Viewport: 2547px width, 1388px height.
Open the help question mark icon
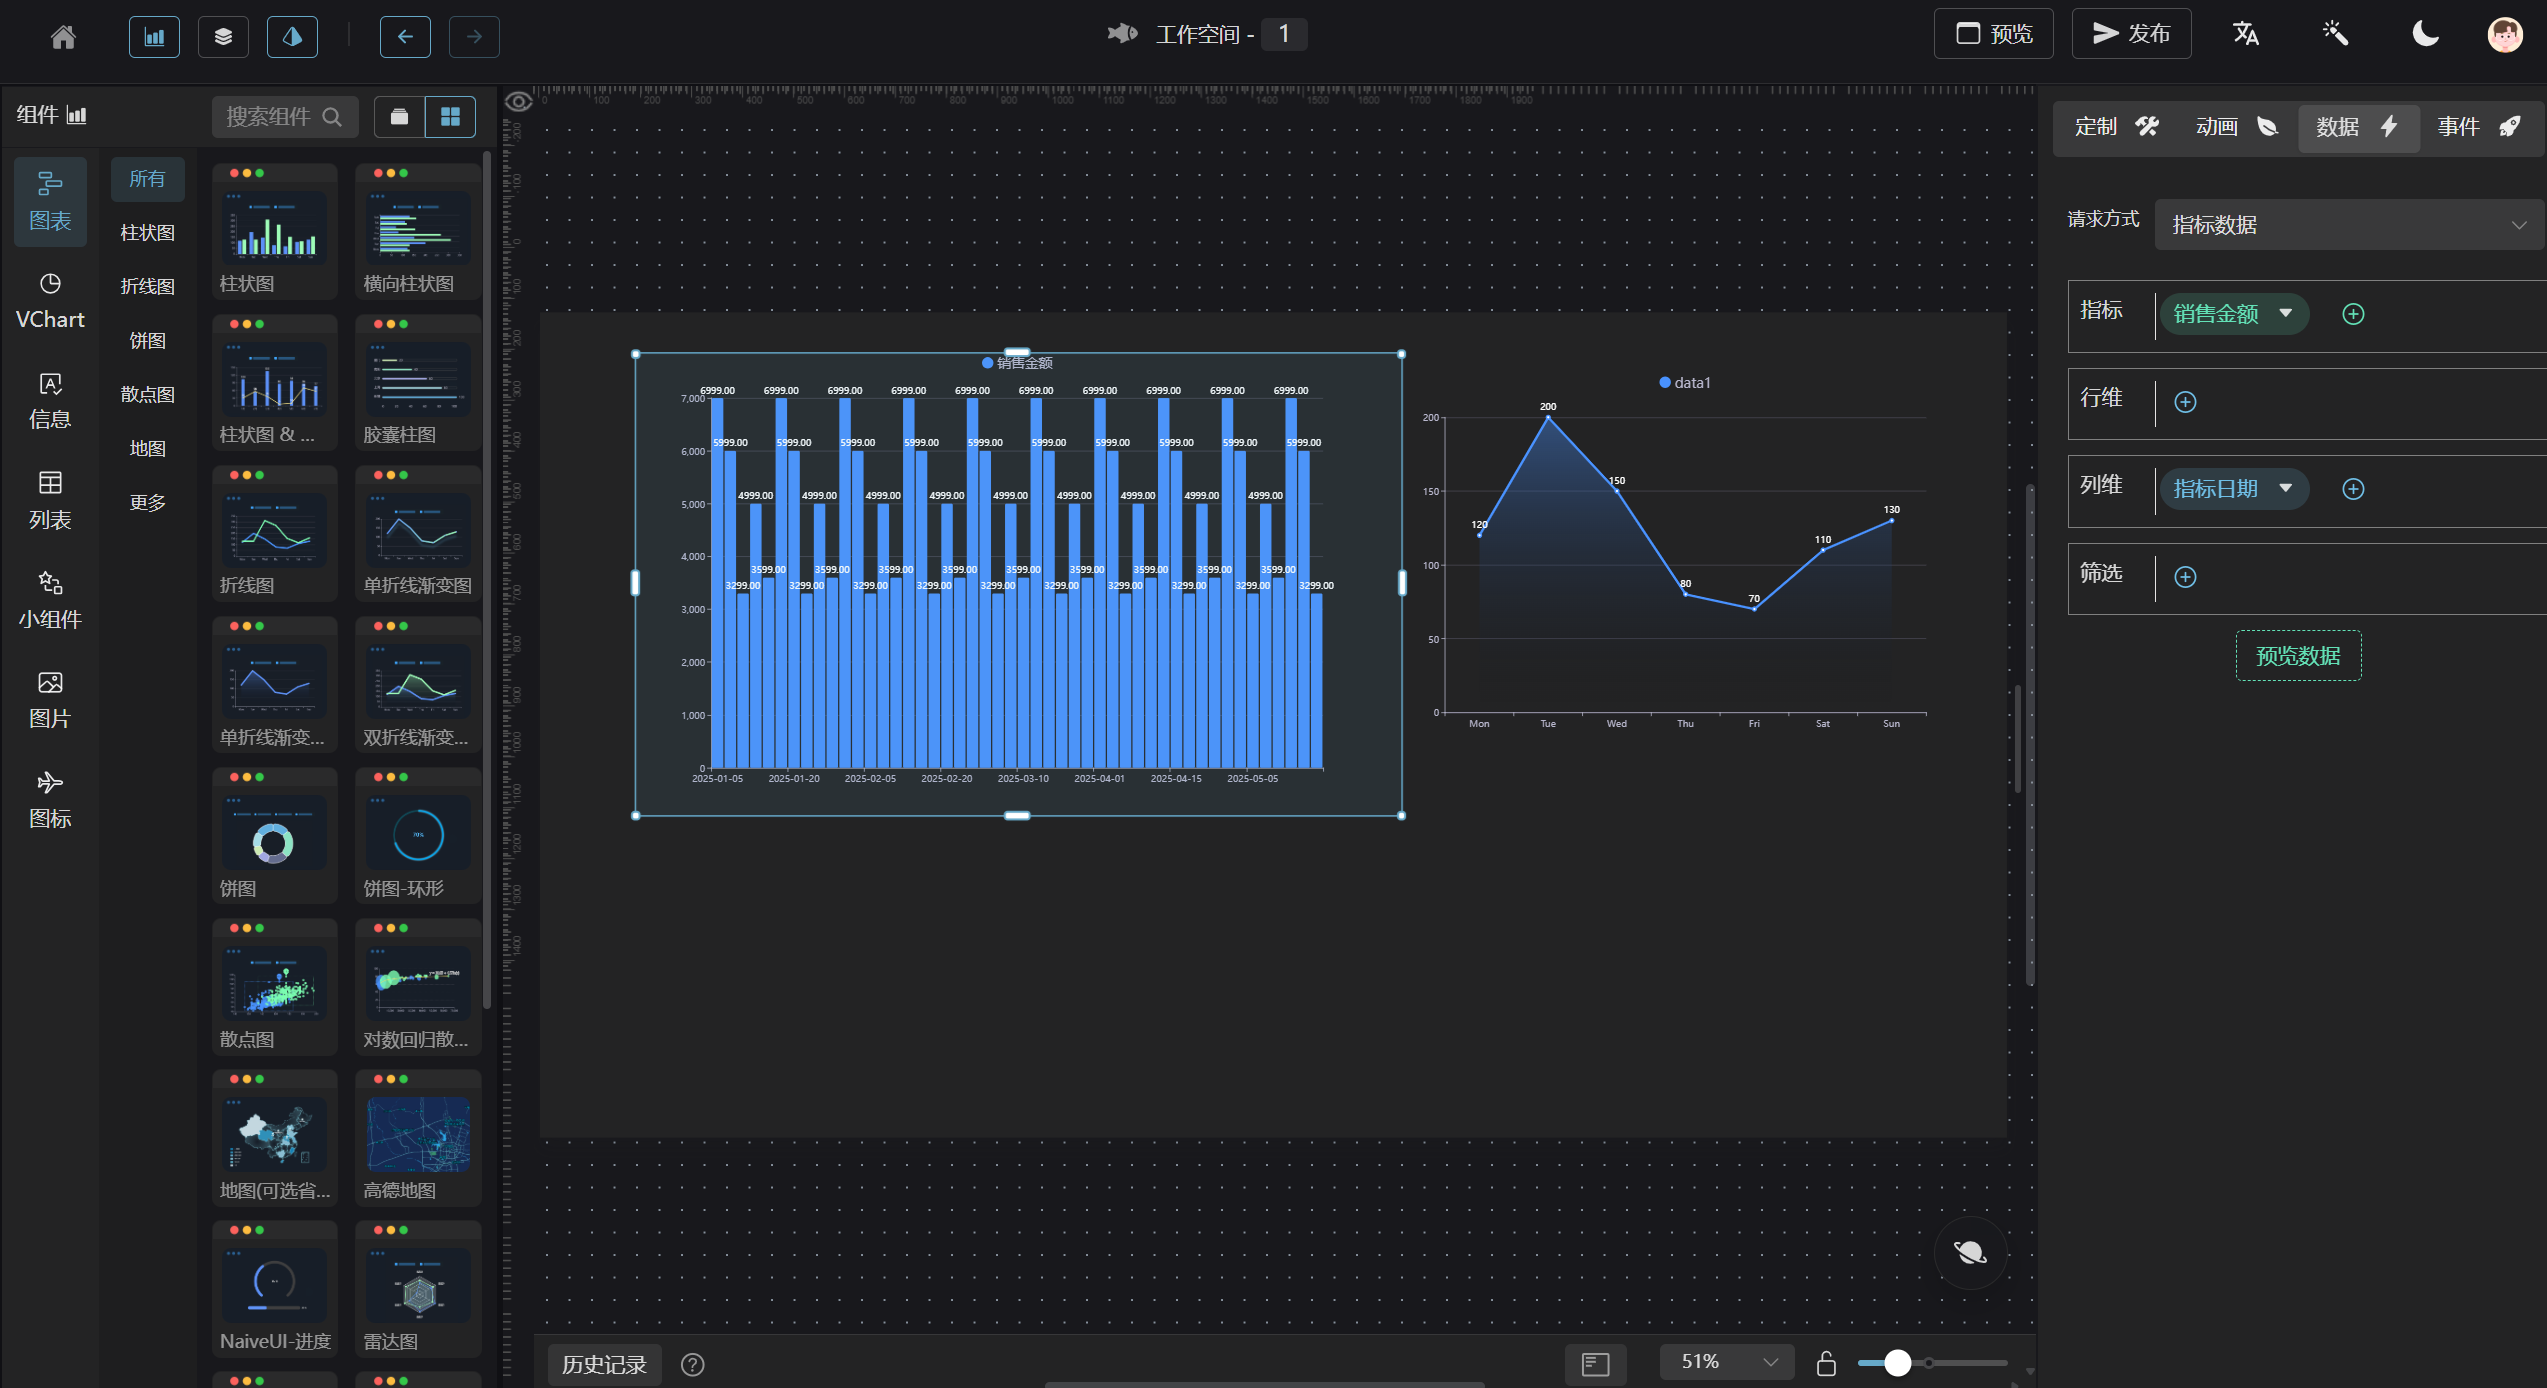693,1364
